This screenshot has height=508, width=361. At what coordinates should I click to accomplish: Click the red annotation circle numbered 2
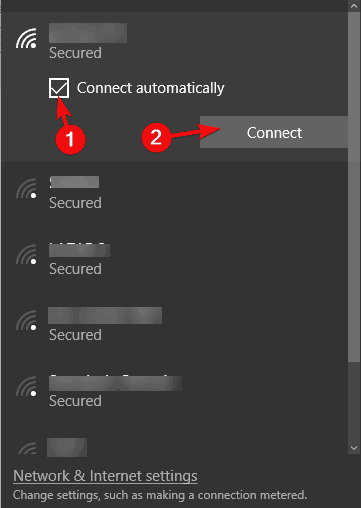(156, 137)
